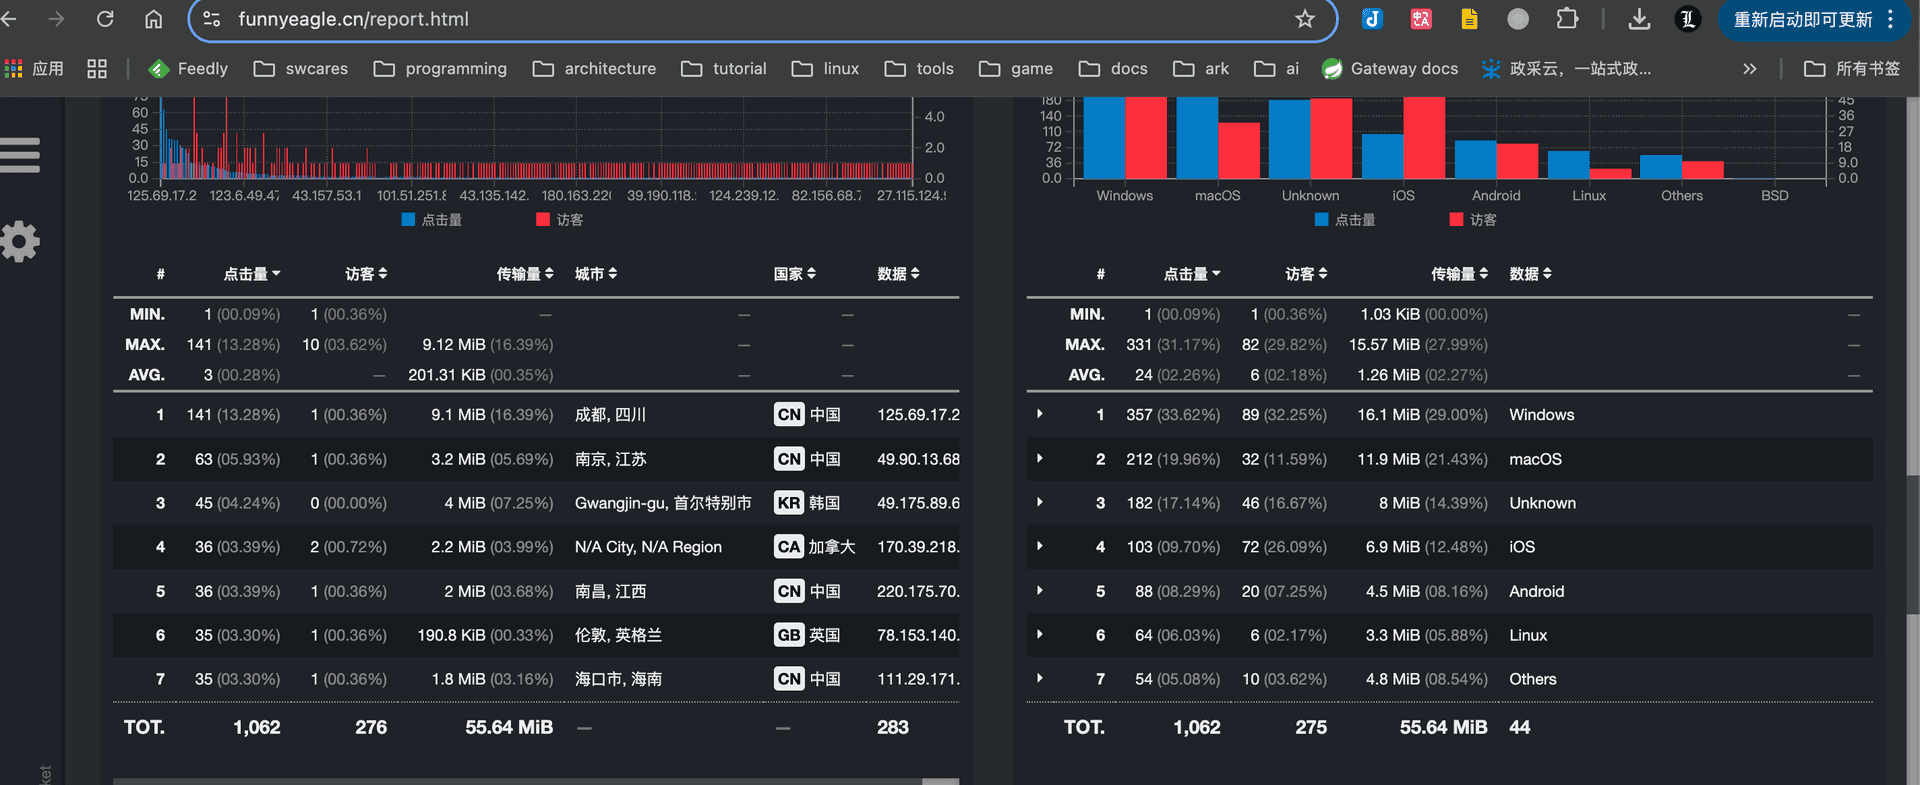Image resolution: width=1920 pixels, height=785 pixels.
Task: Toggle the 点击量 legend under the IP chart
Action: (432, 220)
